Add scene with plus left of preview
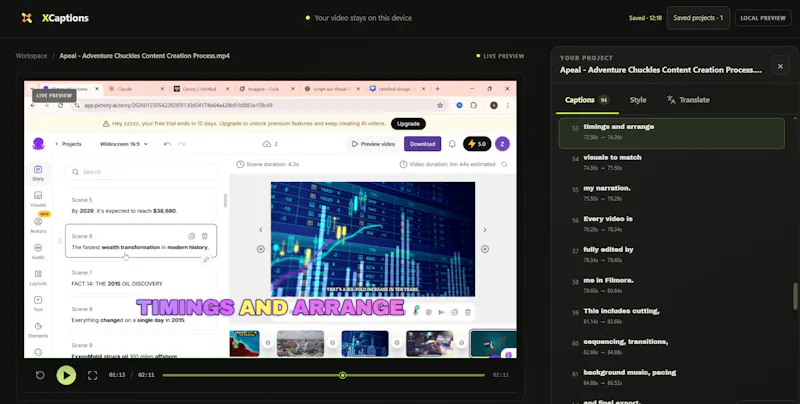800x404 pixels. (261, 249)
